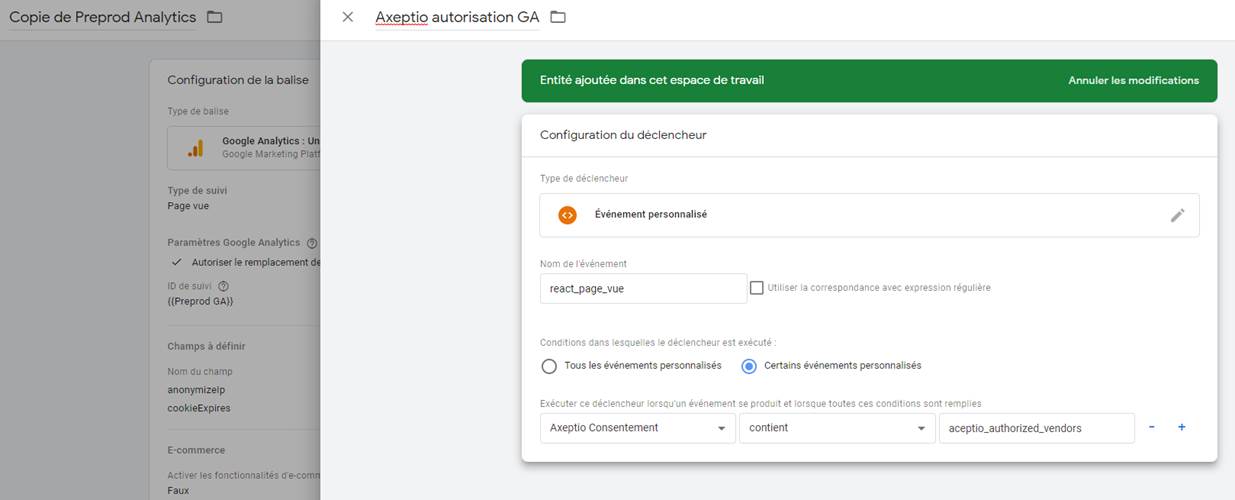This screenshot has height=500, width=1235.
Task: Open help icon next to ID de suivi
Action: click(x=223, y=286)
